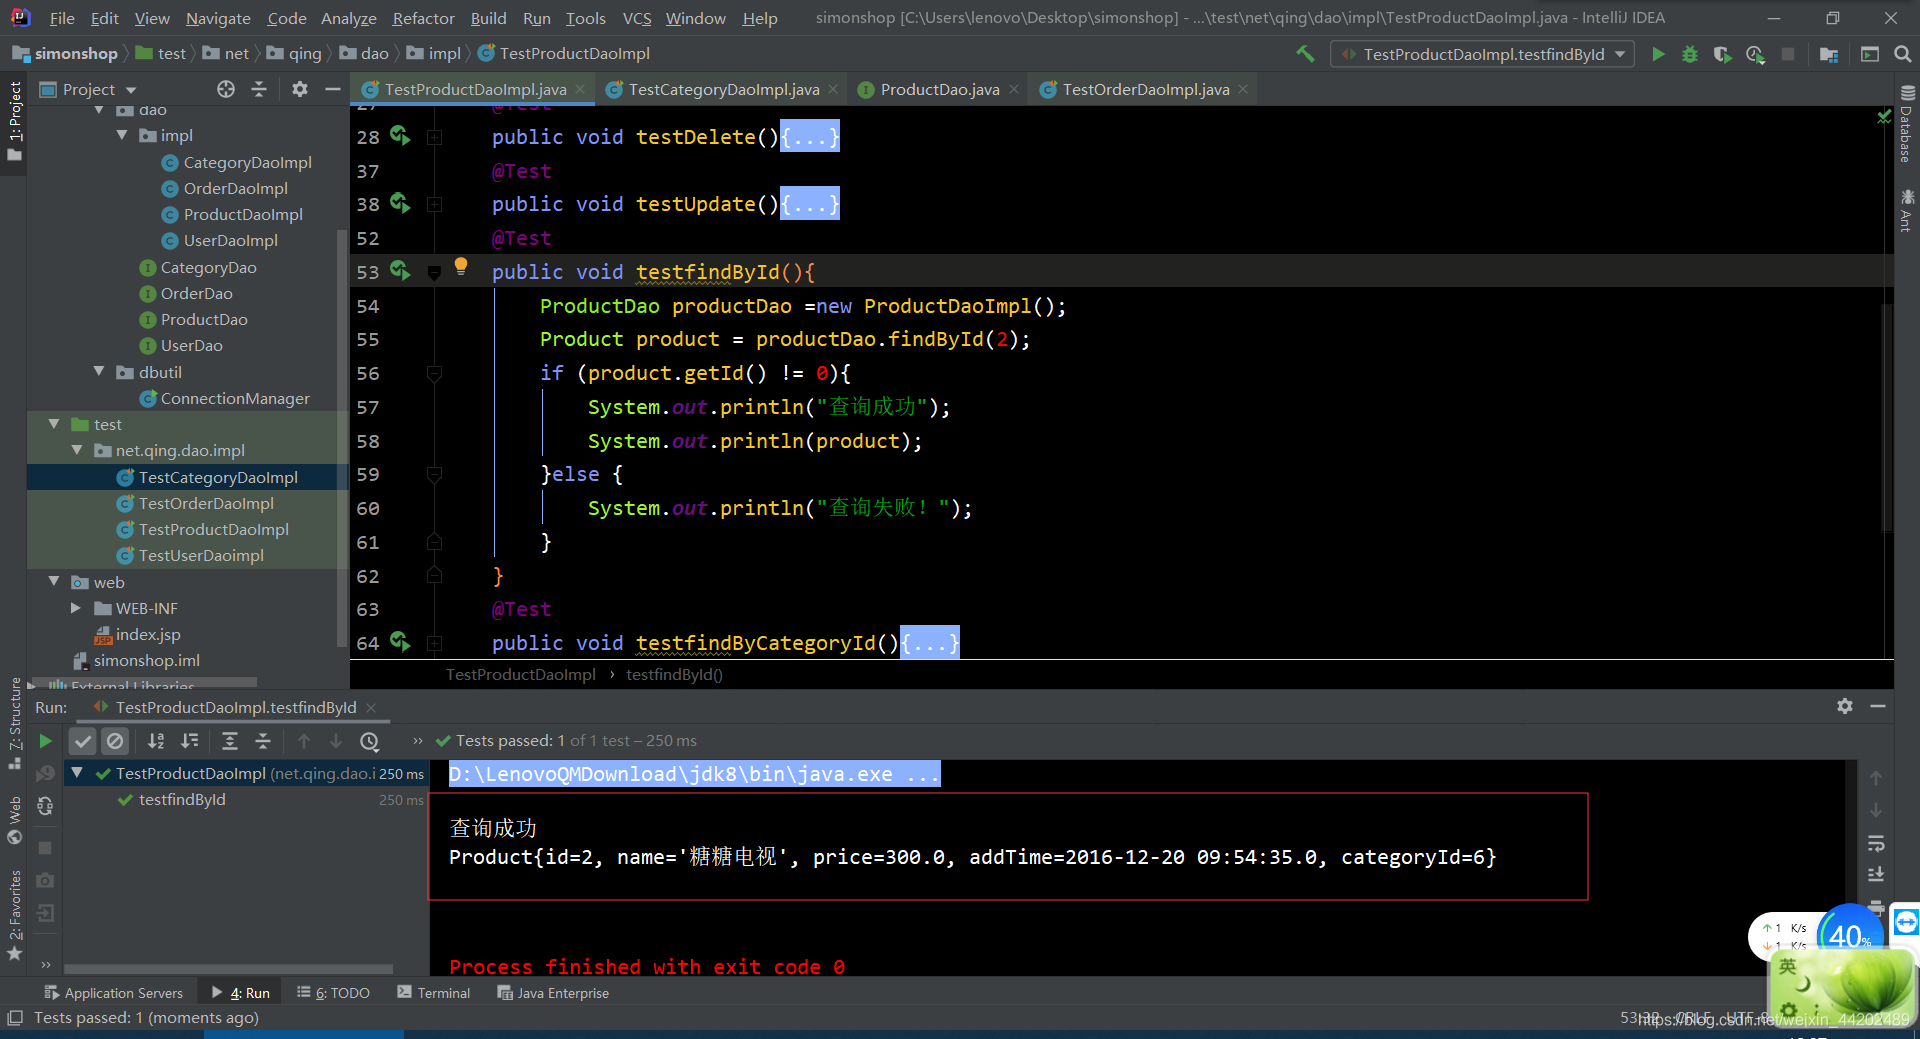The width and height of the screenshot is (1920, 1039).
Task: Click the locate/scroll-from-source icon in the Project panel
Action: (x=226, y=89)
